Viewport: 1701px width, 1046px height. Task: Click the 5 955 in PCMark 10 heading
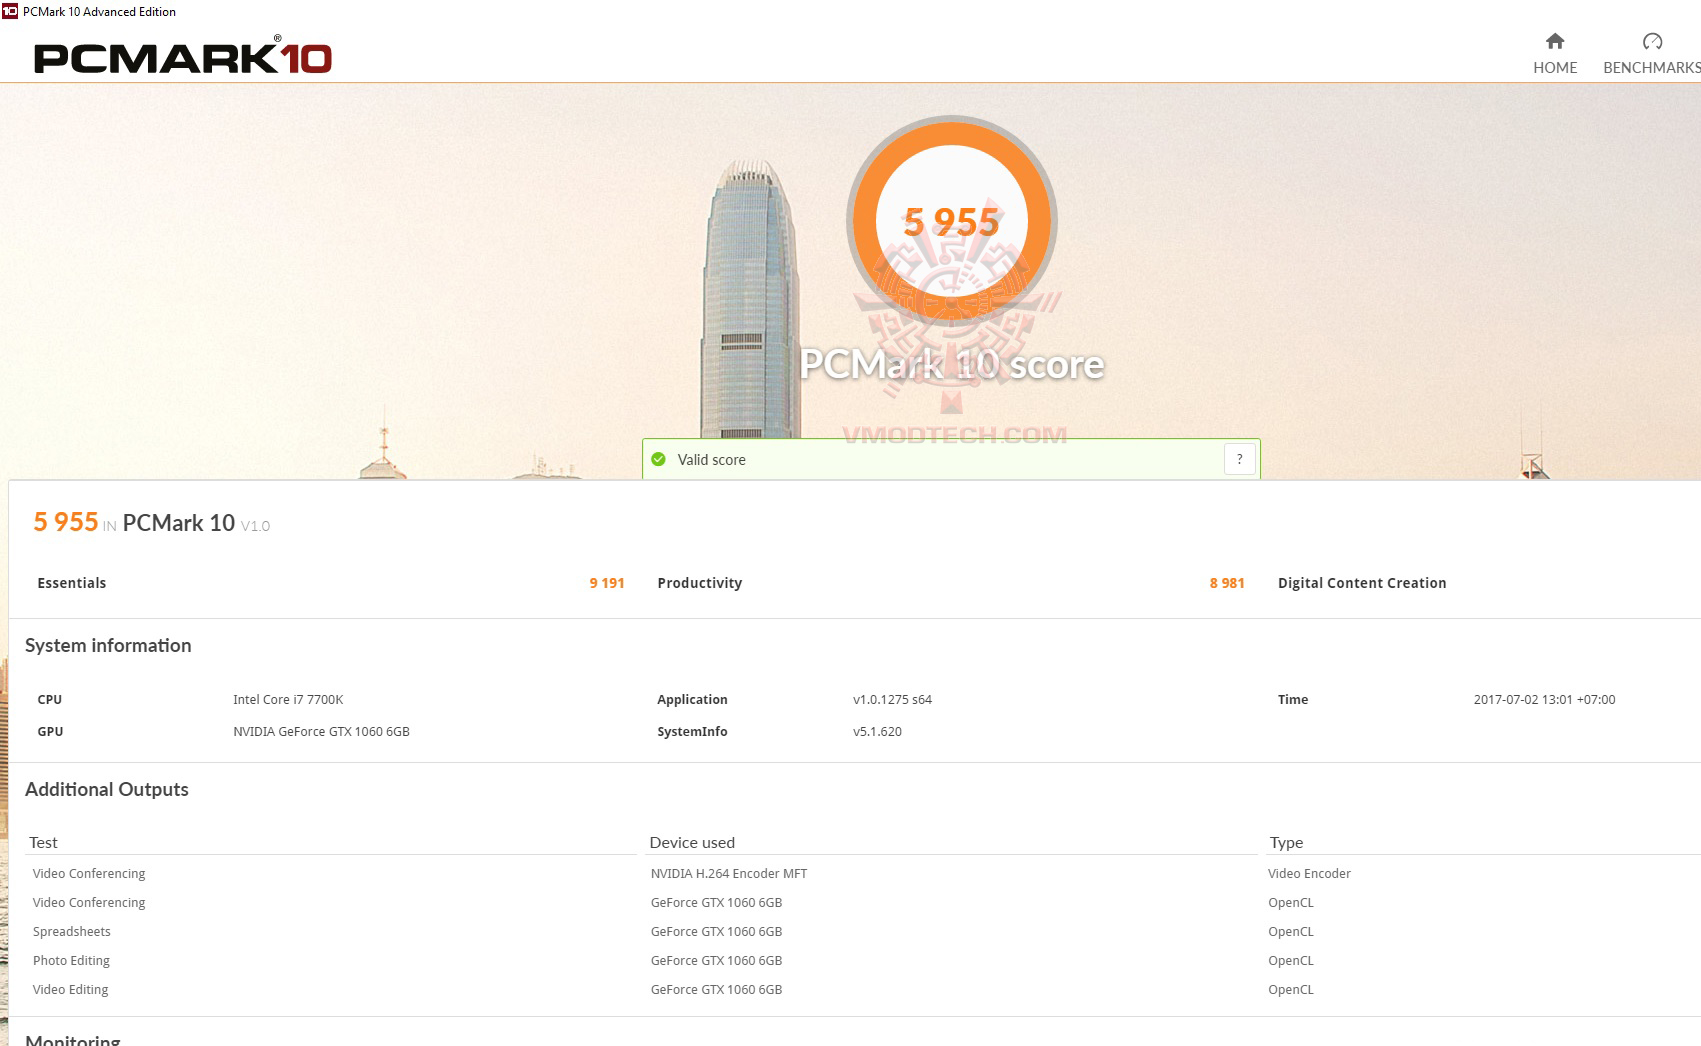(152, 523)
